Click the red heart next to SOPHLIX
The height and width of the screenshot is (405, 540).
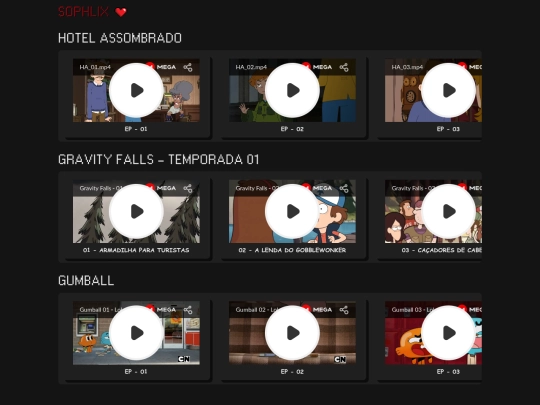[x=121, y=12]
